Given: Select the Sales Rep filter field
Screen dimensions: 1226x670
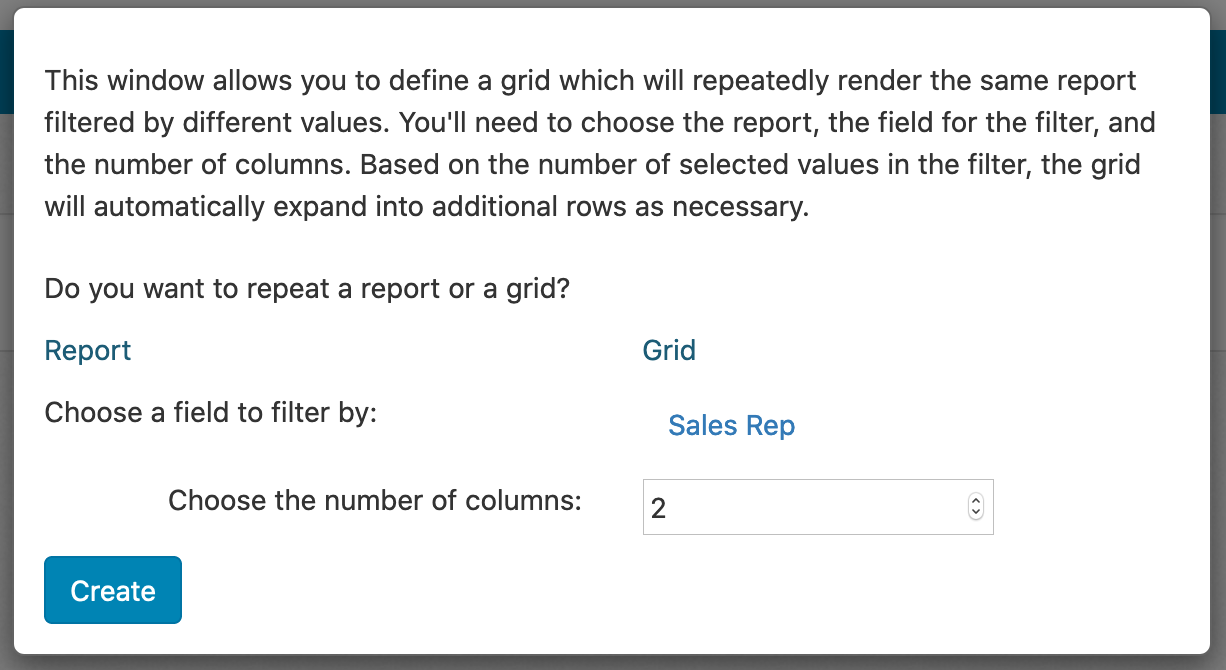Looking at the screenshot, I should [x=731, y=426].
